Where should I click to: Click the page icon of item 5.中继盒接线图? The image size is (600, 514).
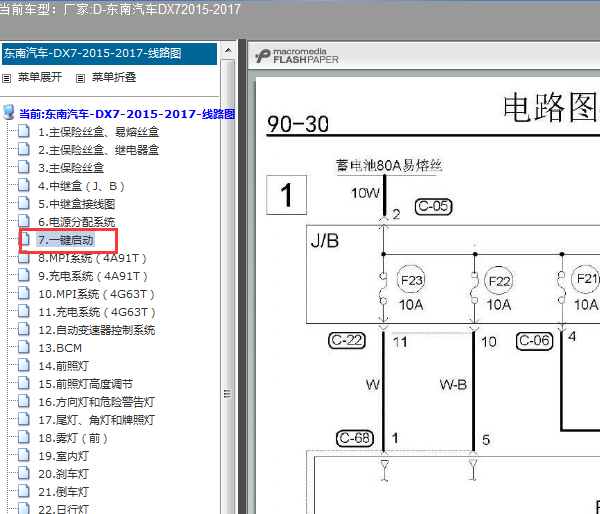[24, 203]
